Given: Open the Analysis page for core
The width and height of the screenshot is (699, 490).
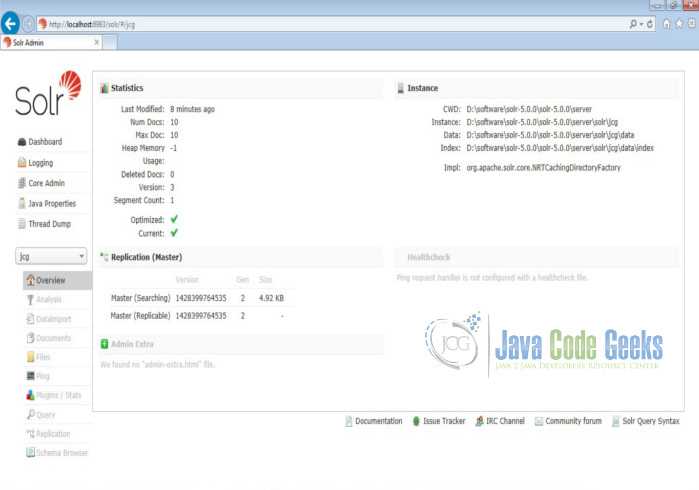Looking at the screenshot, I should [x=49, y=300].
